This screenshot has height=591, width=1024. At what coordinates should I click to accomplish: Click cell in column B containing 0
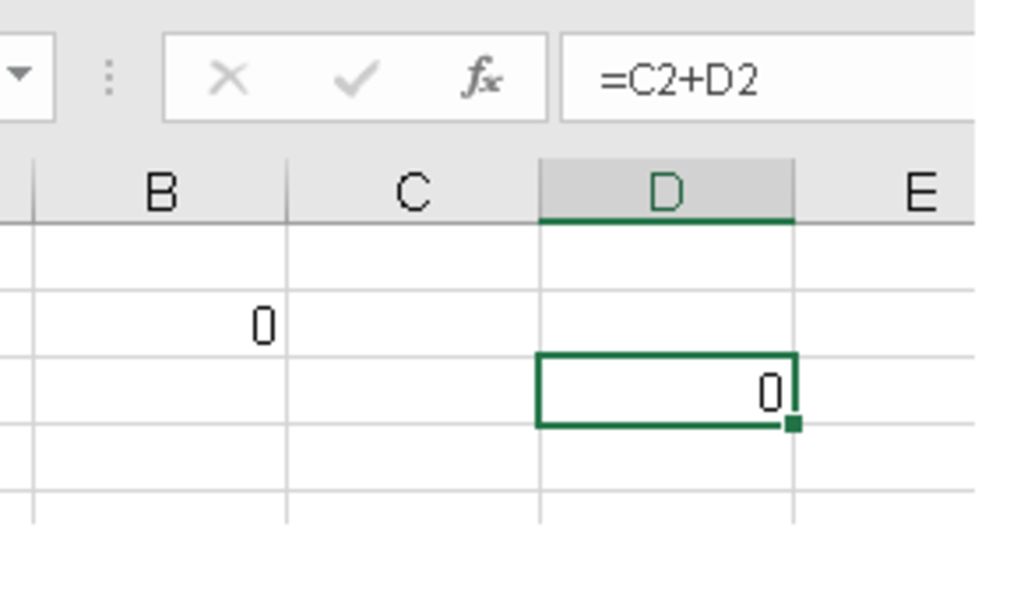coord(161,325)
